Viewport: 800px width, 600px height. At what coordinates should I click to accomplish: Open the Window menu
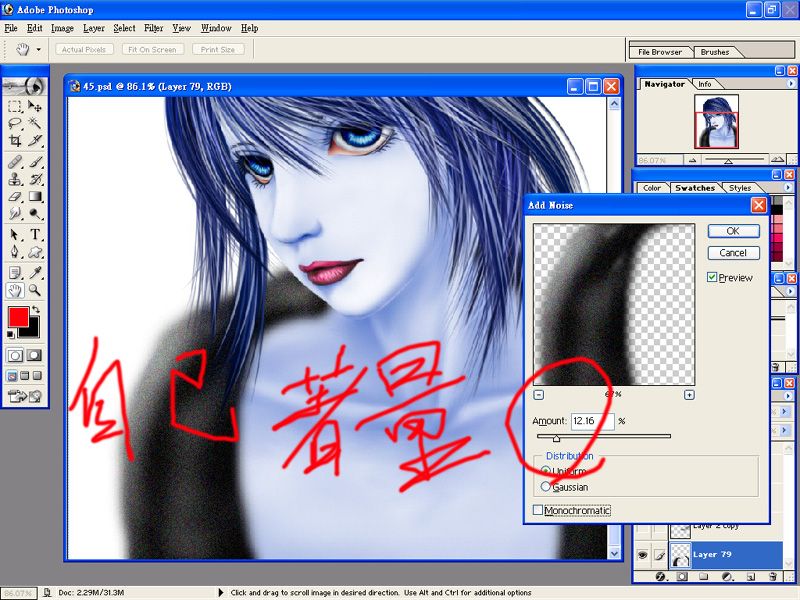216,28
